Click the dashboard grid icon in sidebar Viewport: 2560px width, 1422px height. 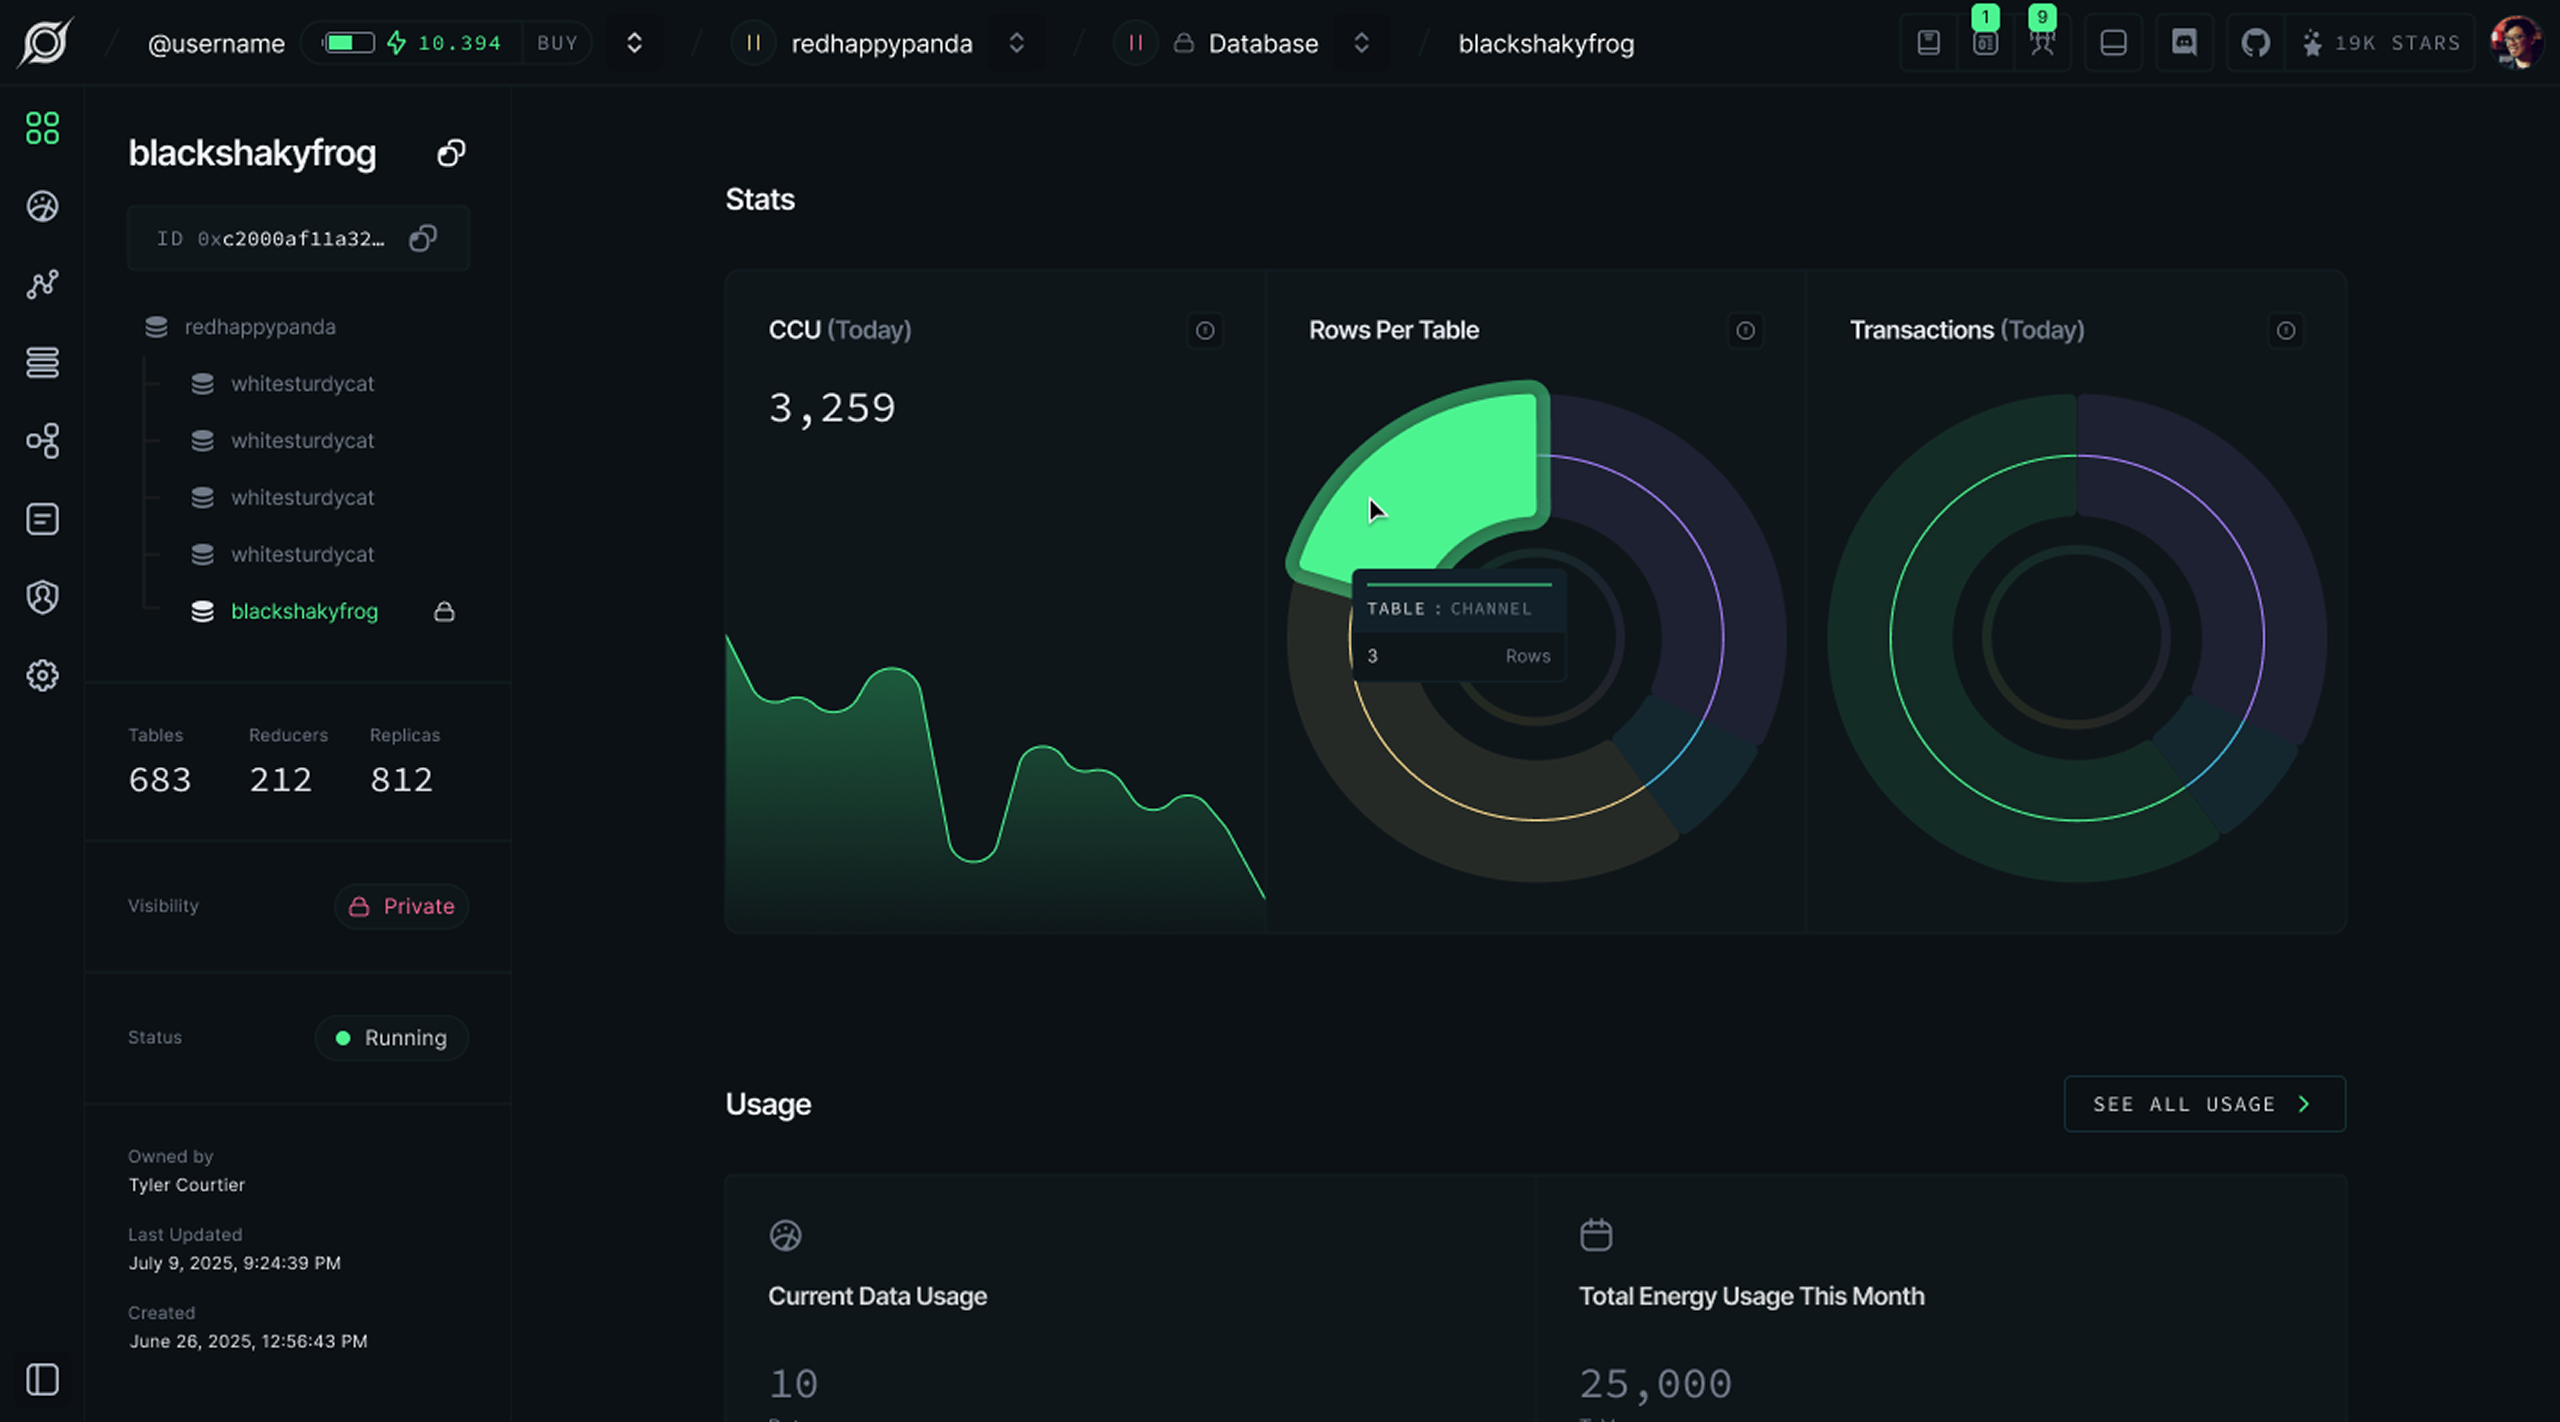[x=42, y=128]
